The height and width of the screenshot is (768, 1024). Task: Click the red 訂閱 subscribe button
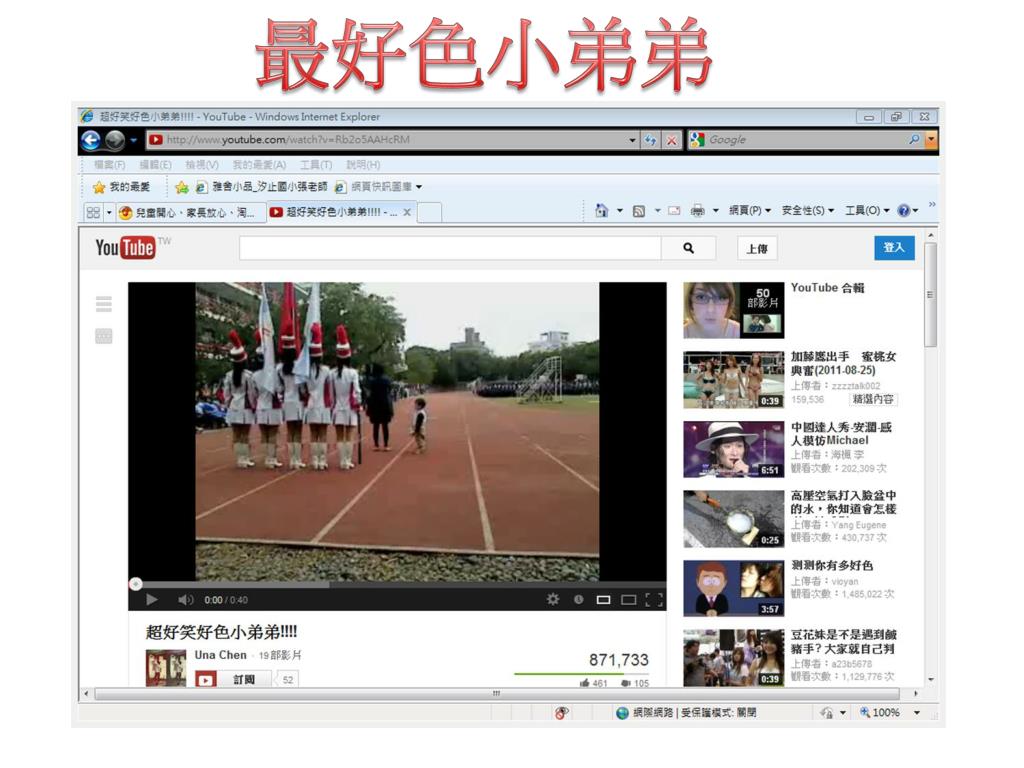coord(234,679)
